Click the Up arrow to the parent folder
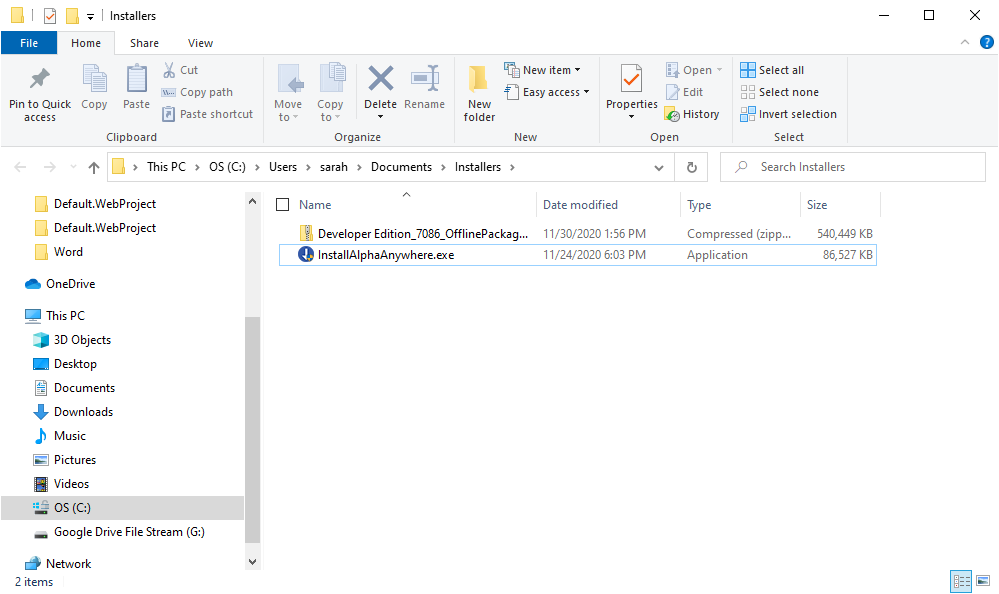The width and height of the screenshot is (999, 594). click(x=94, y=167)
